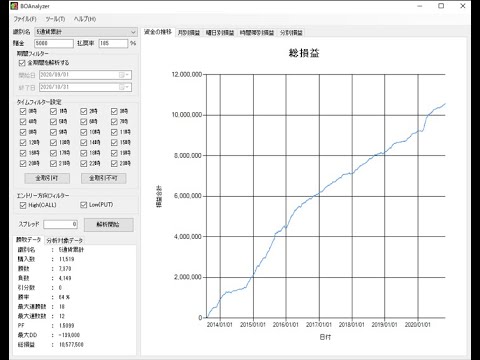Toggle the 13時 time filter checkbox
480x360 pixels.
(x=53, y=143)
